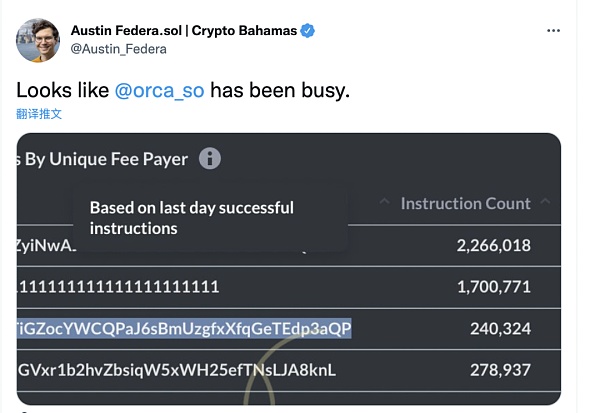The height and width of the screenshot is (413, 600).
Task: Click sort arrow right of Instruction Count
Action: coord(545,201)
